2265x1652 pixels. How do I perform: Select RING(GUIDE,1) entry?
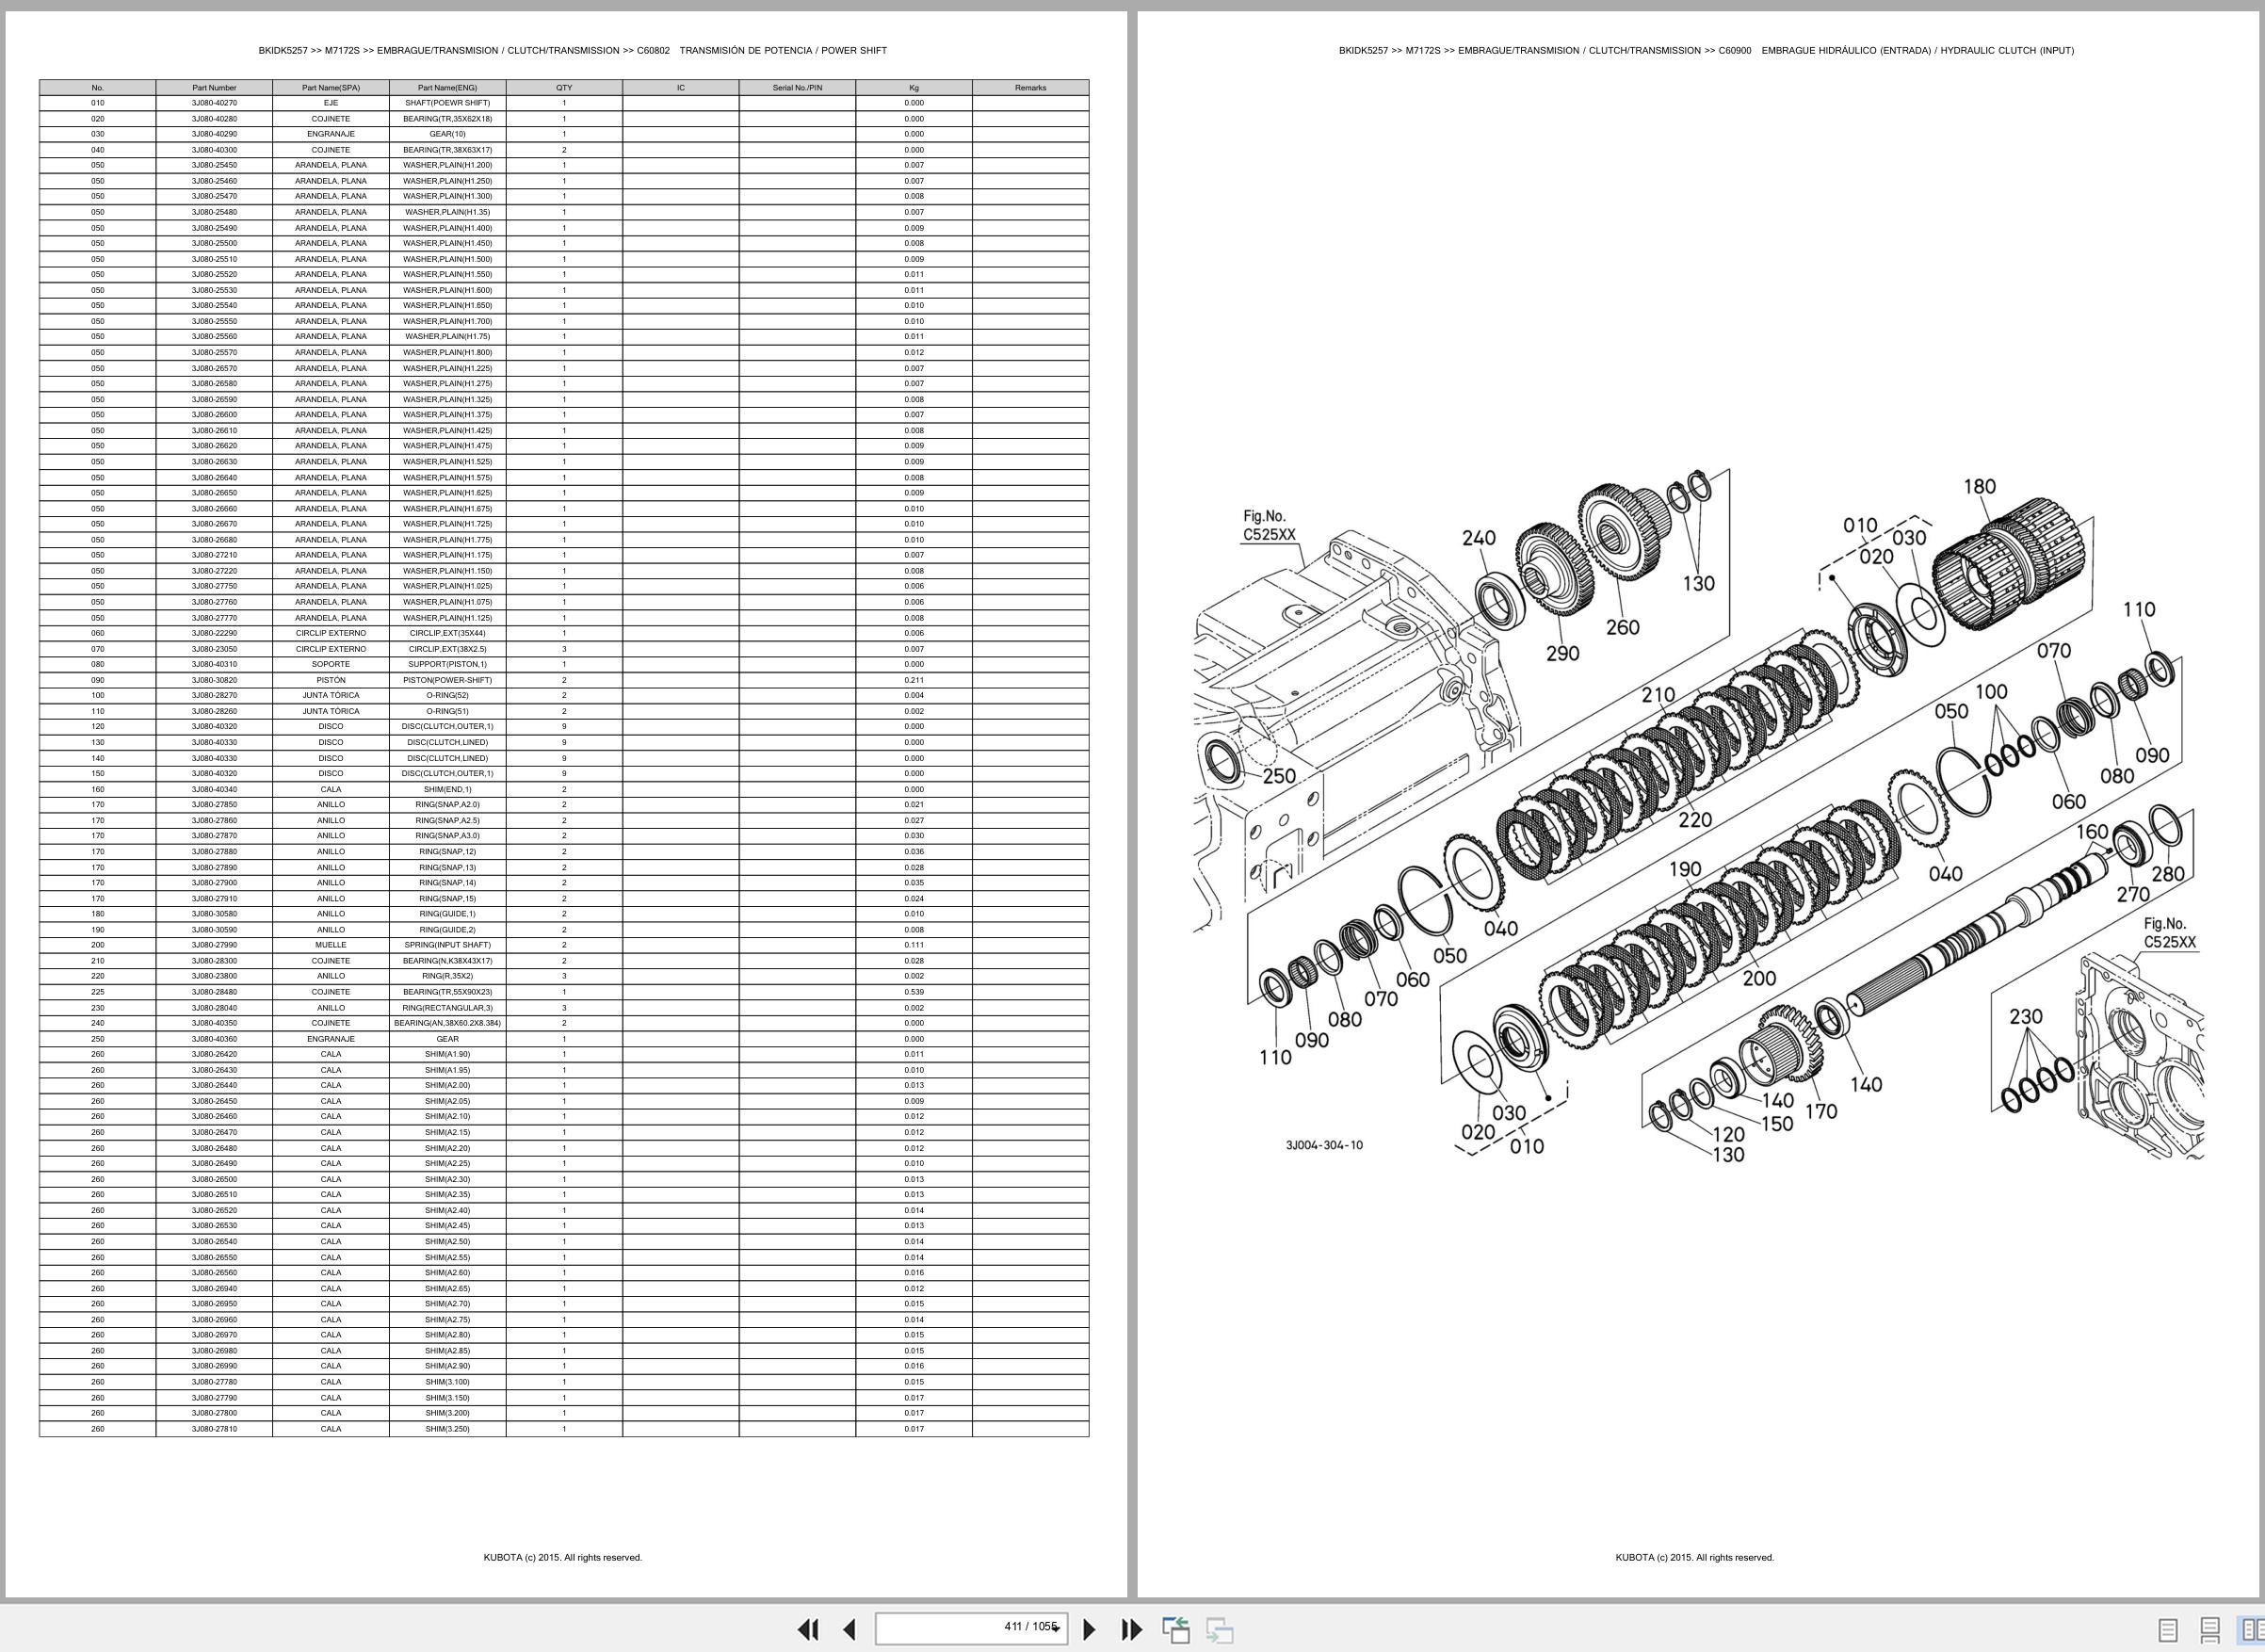447,914
